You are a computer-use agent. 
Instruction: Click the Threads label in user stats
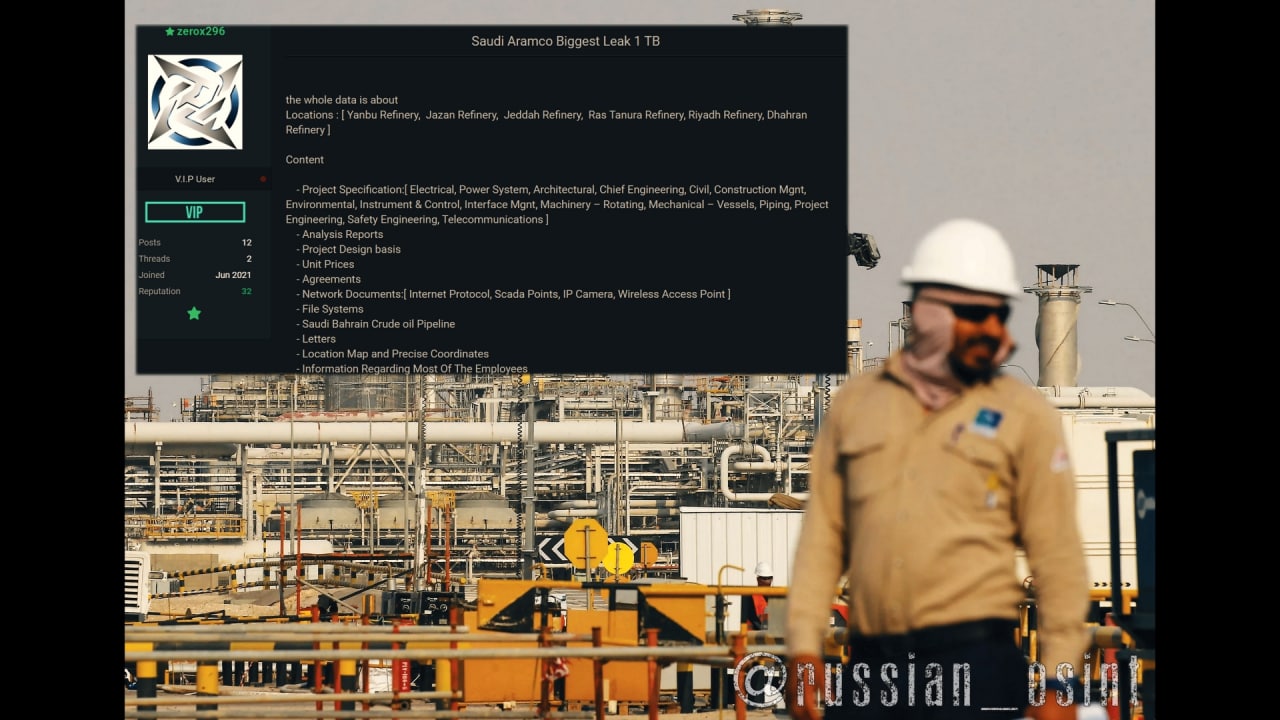154,258
